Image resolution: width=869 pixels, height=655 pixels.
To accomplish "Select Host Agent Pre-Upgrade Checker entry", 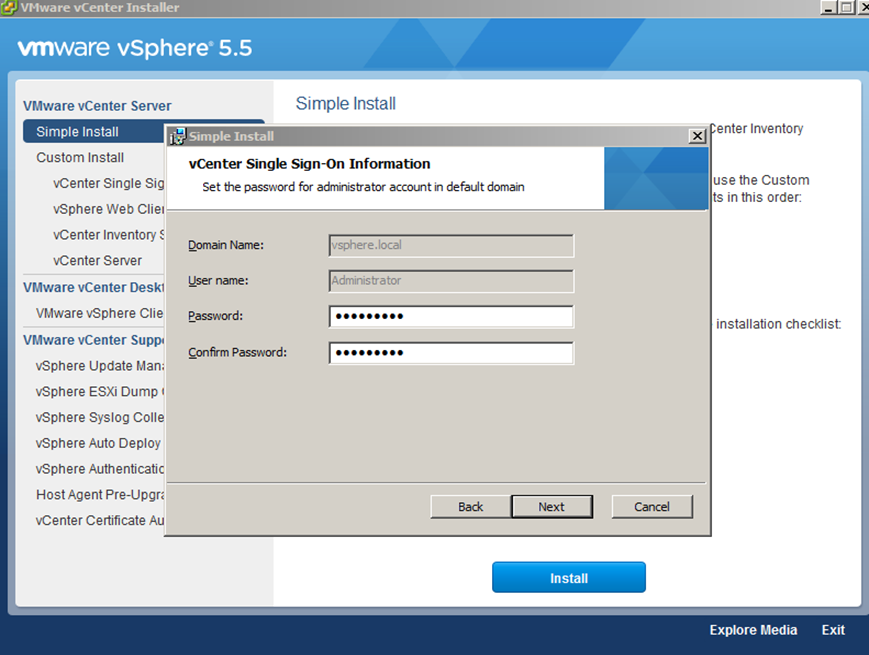I will (100, 494).
